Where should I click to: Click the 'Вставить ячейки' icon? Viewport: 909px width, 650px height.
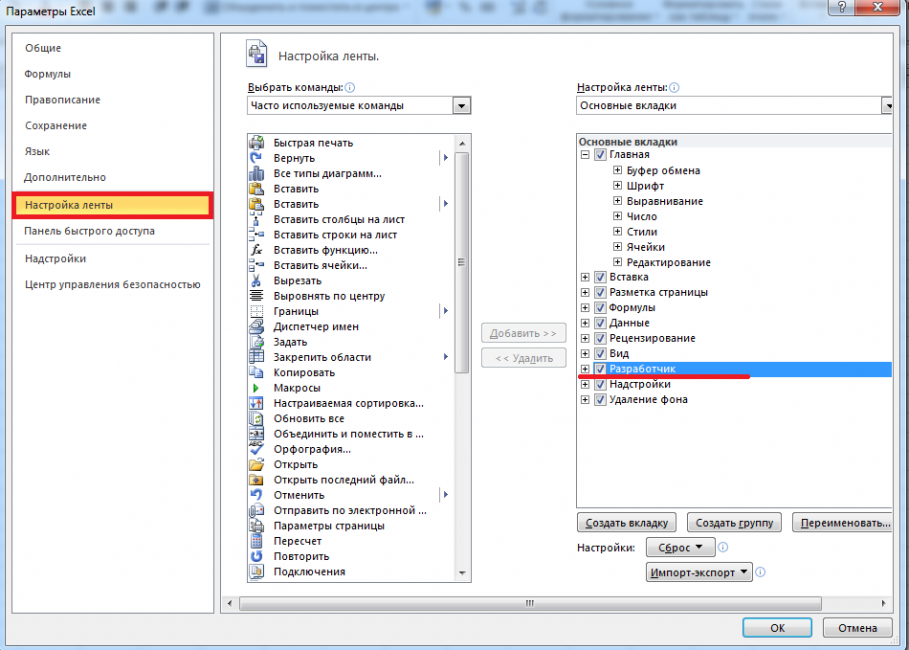(256, 265)
